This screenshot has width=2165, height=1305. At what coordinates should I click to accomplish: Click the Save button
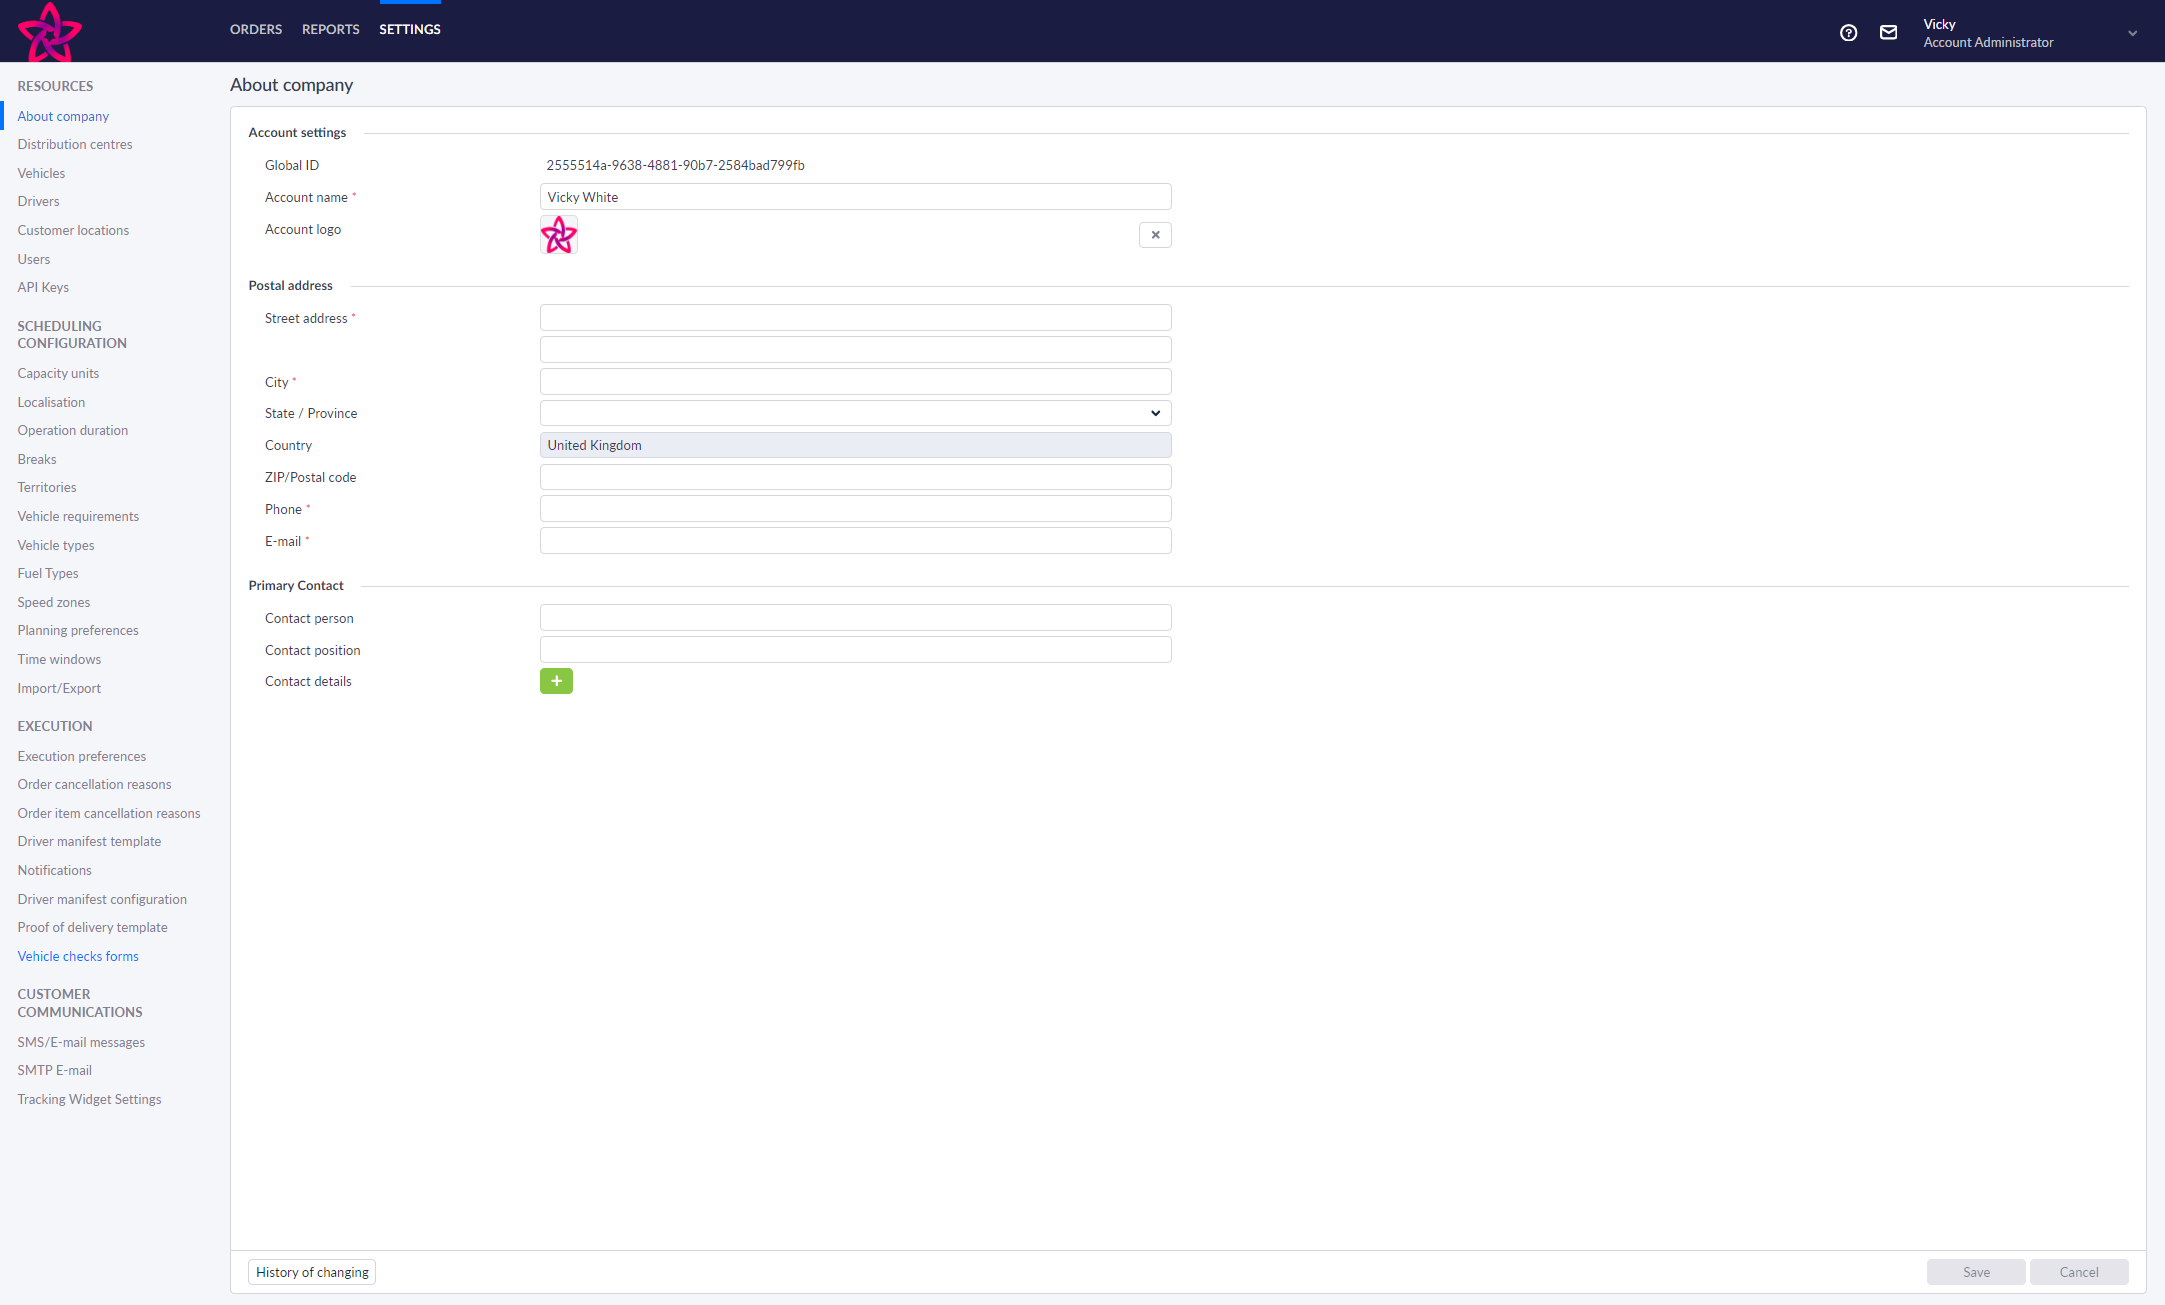pos(1976,1272)
